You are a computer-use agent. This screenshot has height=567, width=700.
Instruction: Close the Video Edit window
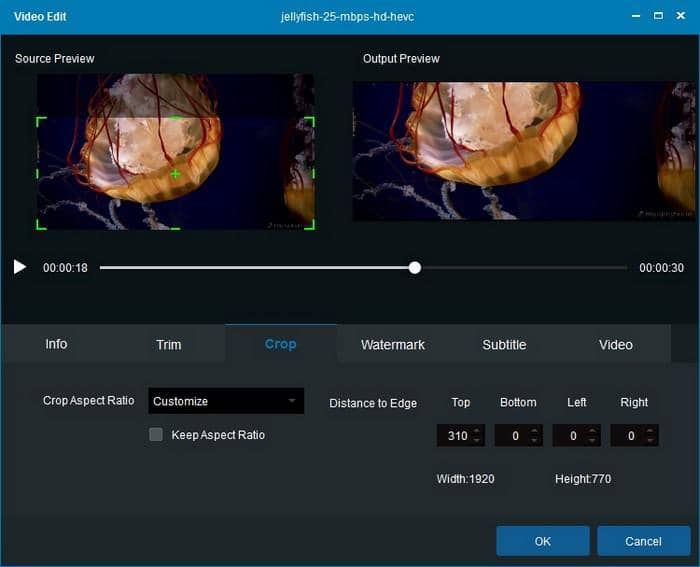680,16
